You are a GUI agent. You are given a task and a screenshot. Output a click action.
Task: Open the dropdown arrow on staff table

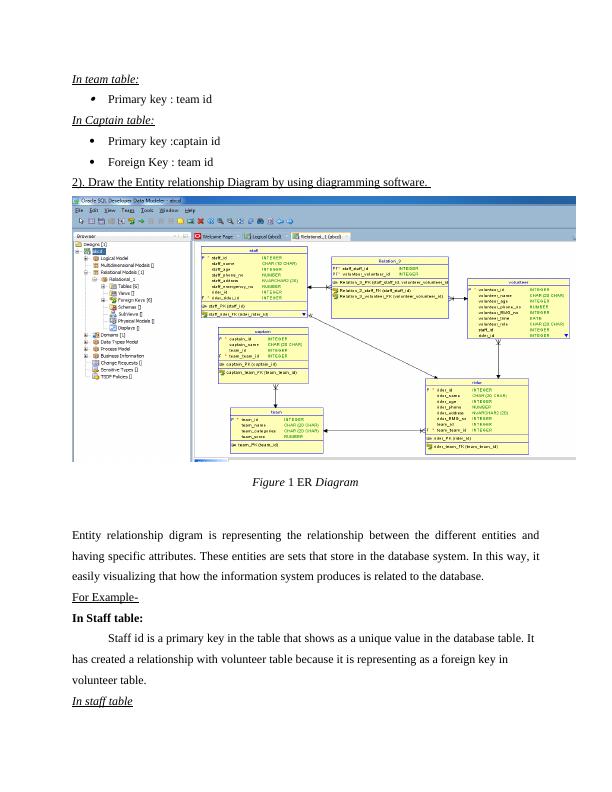(x=302, y=313)
